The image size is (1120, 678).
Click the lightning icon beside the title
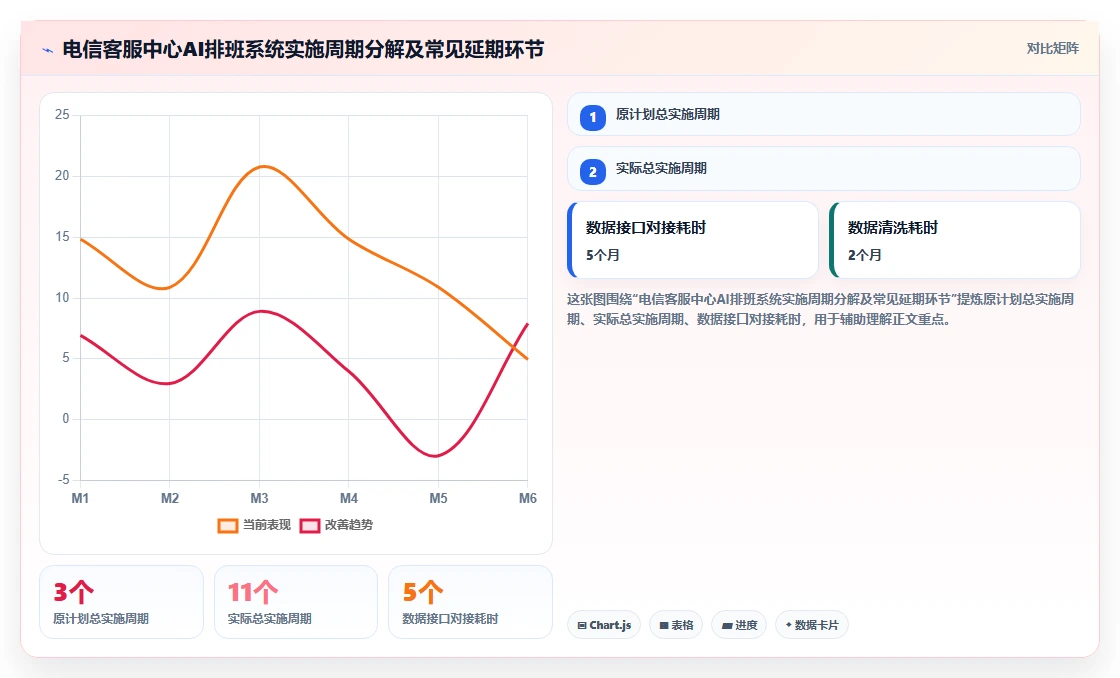[48, 50]
